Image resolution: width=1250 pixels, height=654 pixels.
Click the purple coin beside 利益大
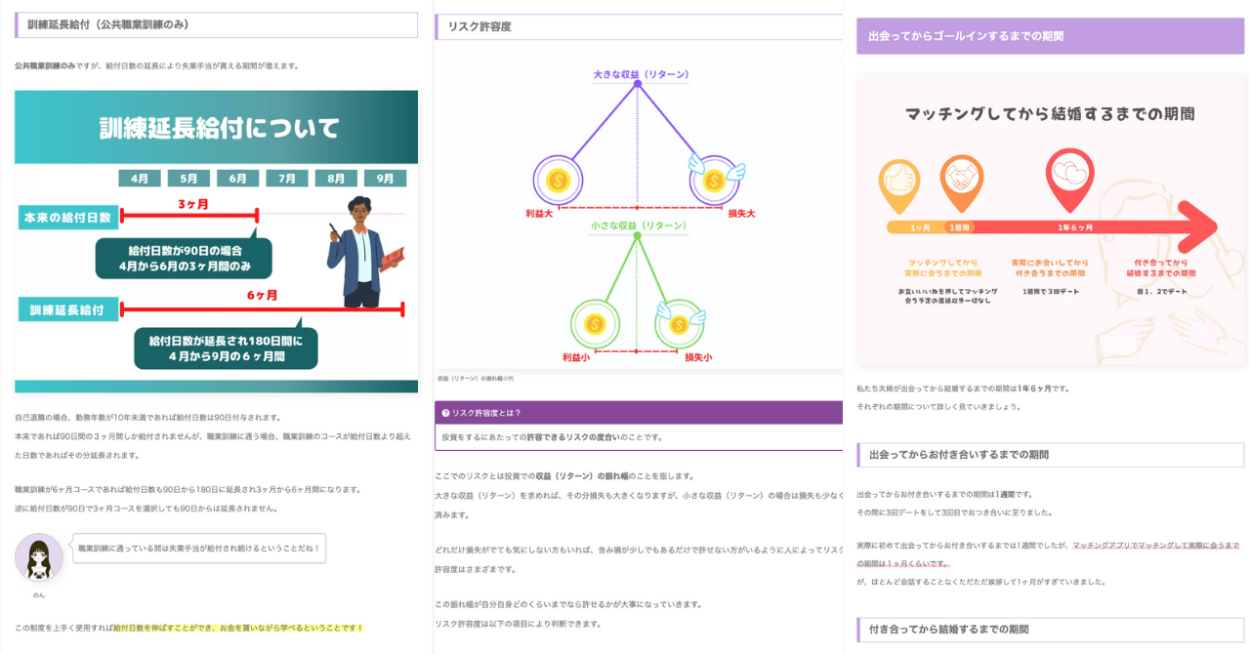click(x=558, y=181)
